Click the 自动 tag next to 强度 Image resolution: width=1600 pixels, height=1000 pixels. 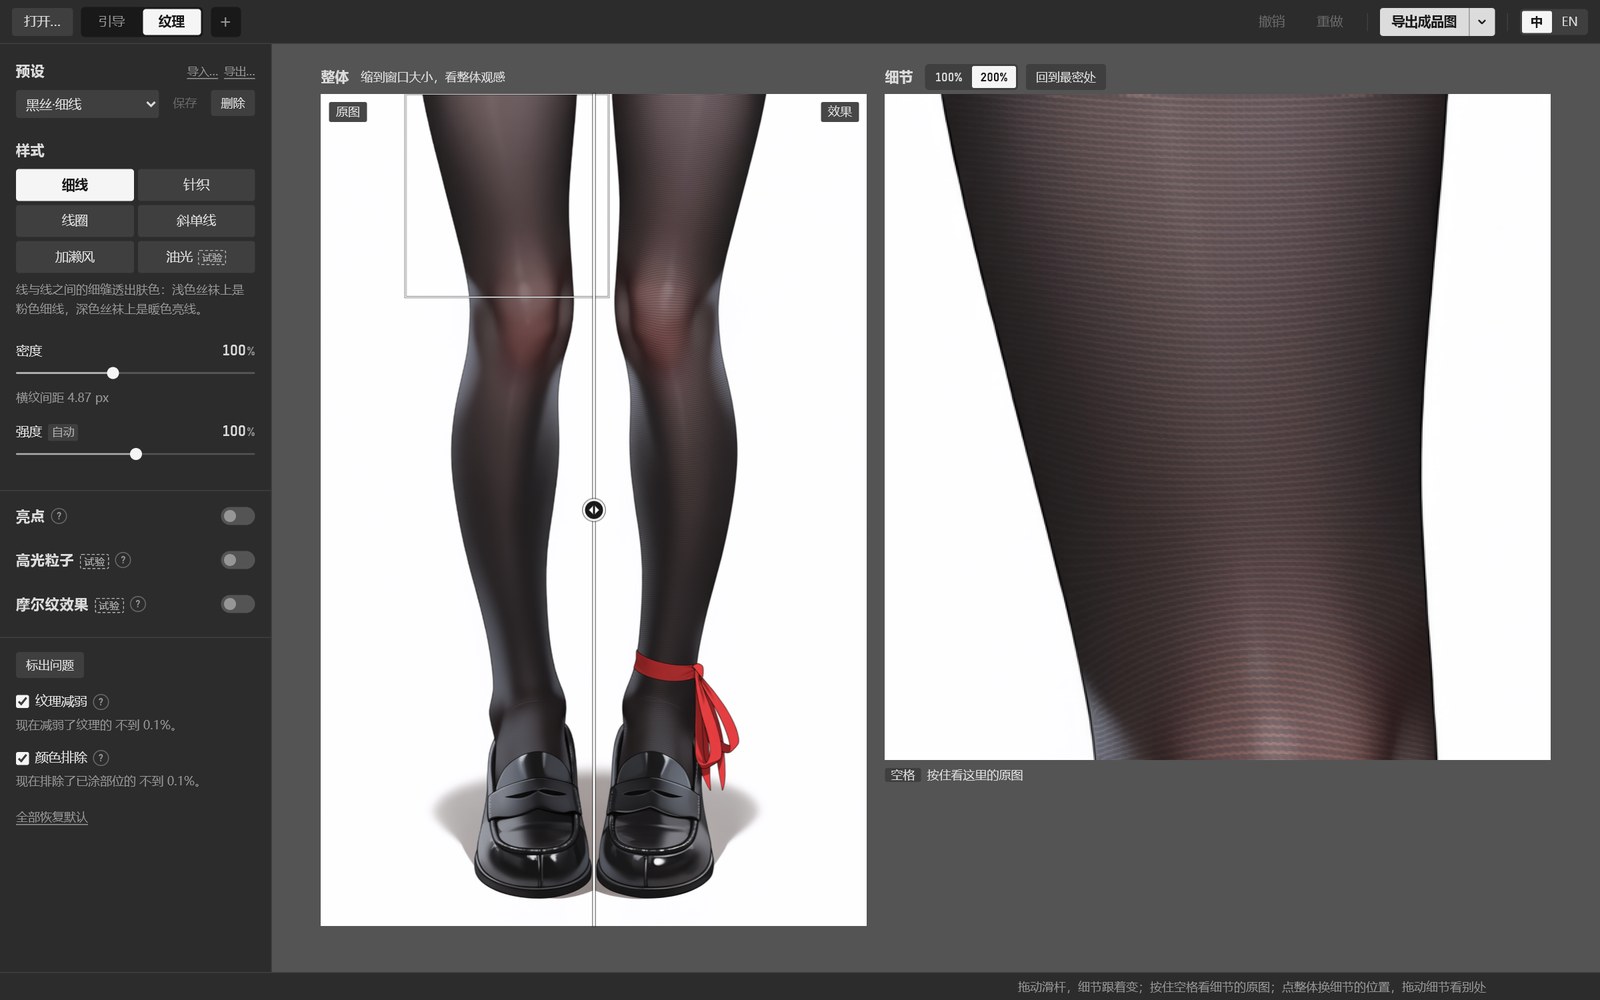63,432
